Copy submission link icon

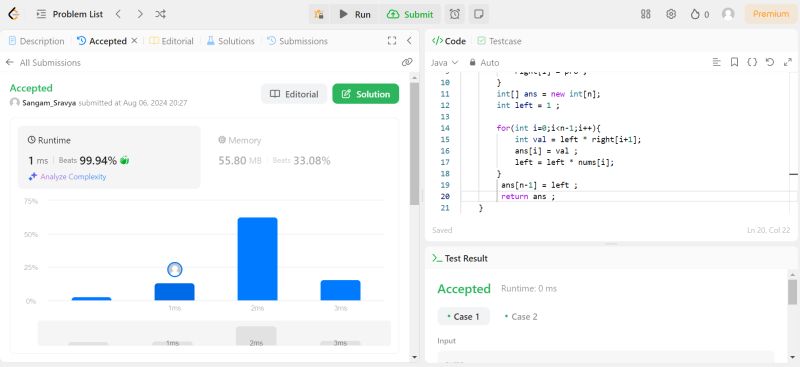(407, 62)
